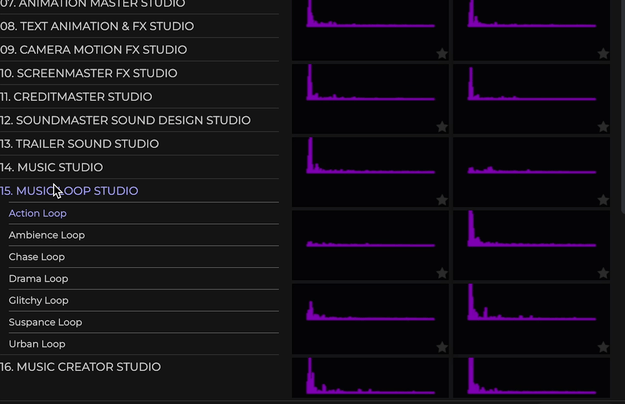625x404 pixels.
Task: Favorite the top-row right waveform clip star
Action: coord(603,53)
